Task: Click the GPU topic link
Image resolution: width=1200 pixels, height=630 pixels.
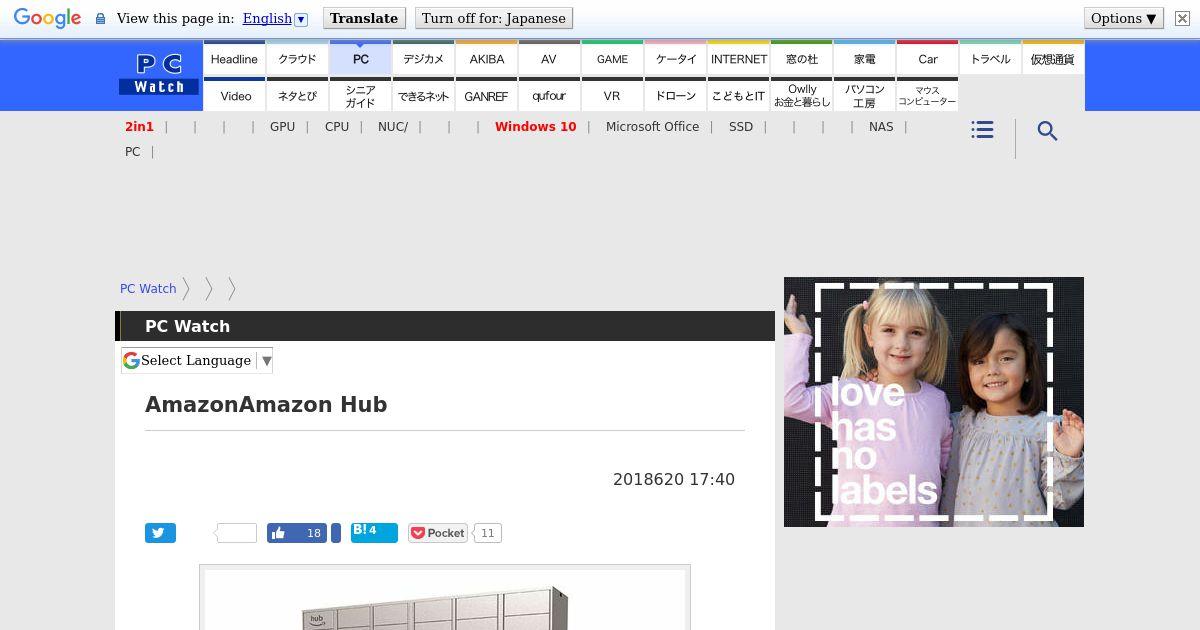Action: 282,127
